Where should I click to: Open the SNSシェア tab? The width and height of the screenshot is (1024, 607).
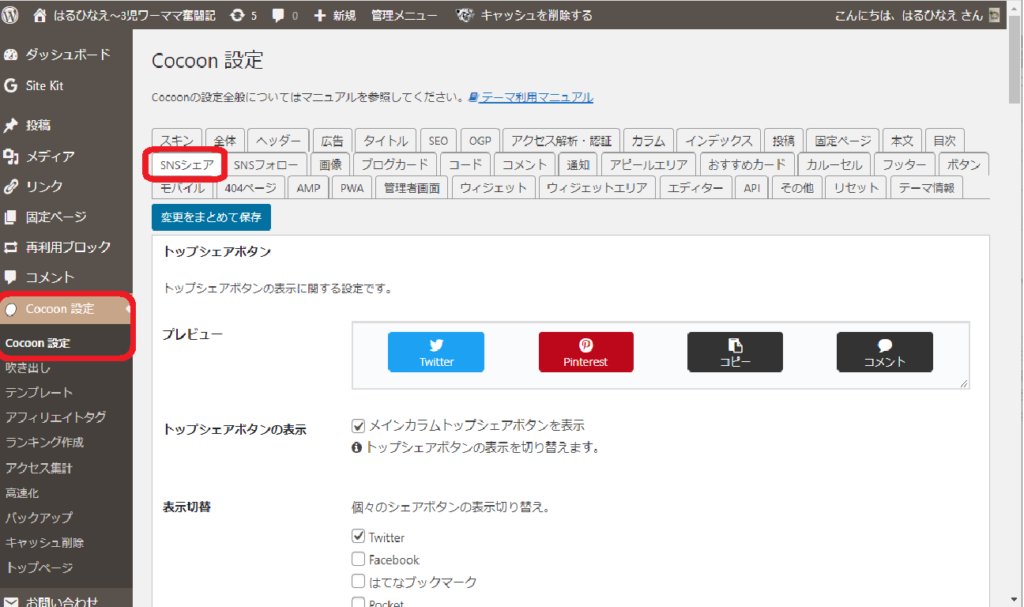187,165
